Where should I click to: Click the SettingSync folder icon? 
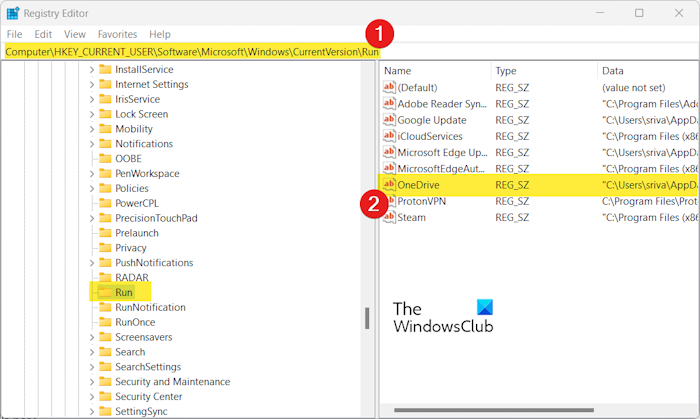(105, 411)
